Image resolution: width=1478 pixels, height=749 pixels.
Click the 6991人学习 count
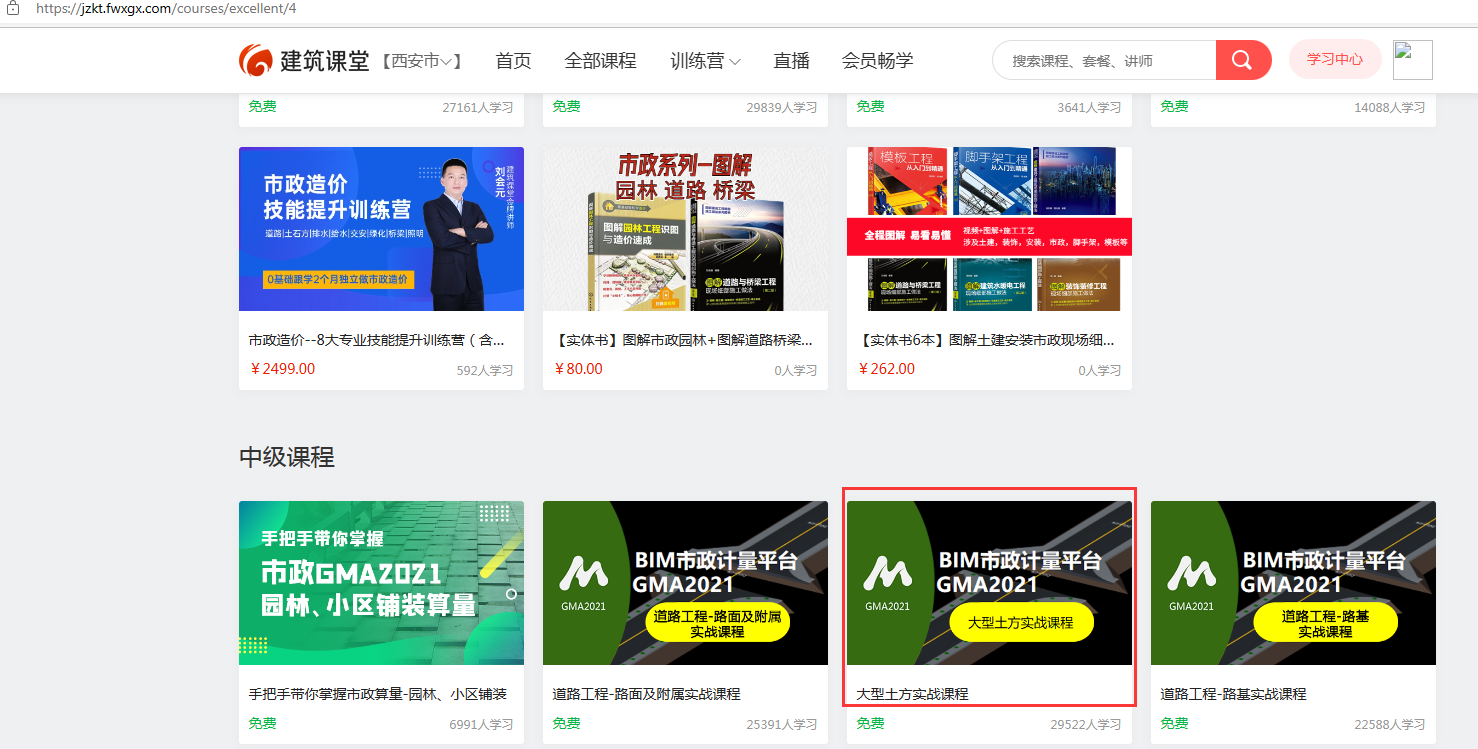pos(481,725)
